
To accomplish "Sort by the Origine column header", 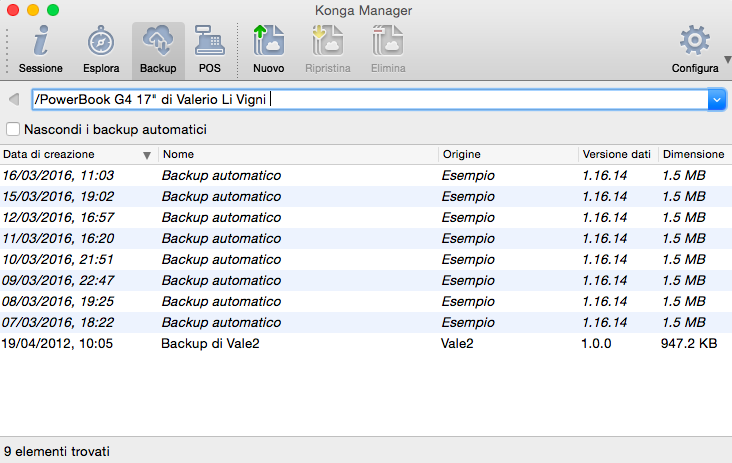I will (507, 155).
